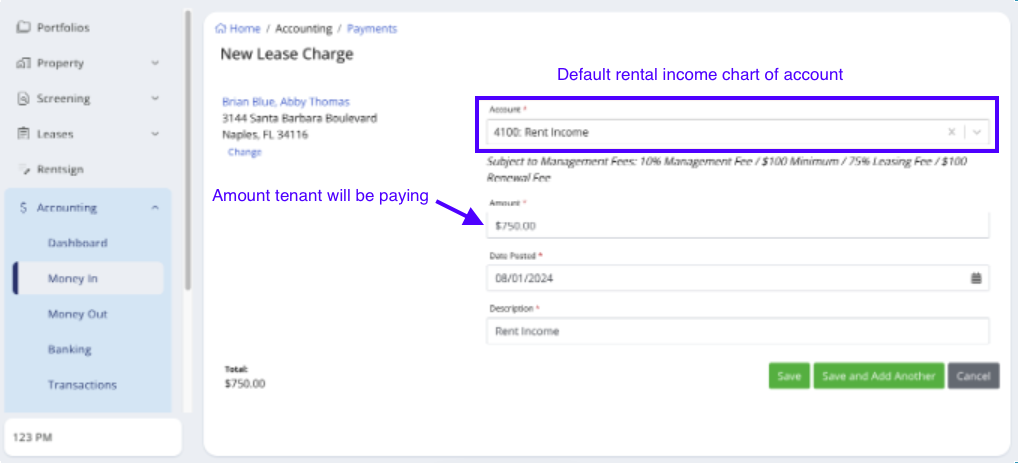The width and height of the screenshot is (1018, 463).
Task: Click the Screening sidebar icon
Action: pos(23,99)
